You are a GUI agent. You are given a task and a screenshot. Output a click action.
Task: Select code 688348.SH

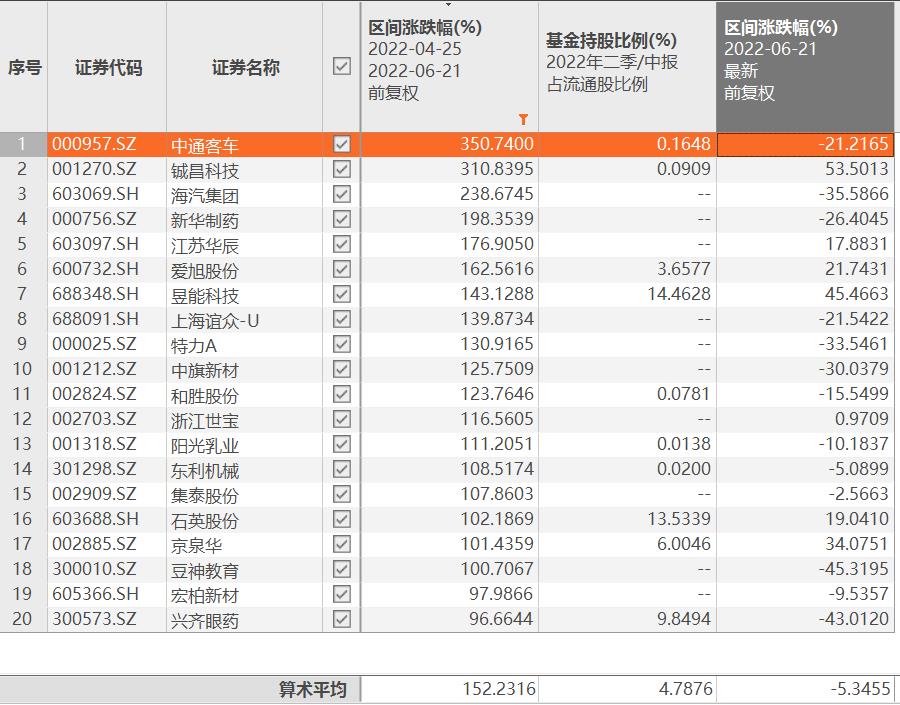pyautogui.click(x=95, y=294)
